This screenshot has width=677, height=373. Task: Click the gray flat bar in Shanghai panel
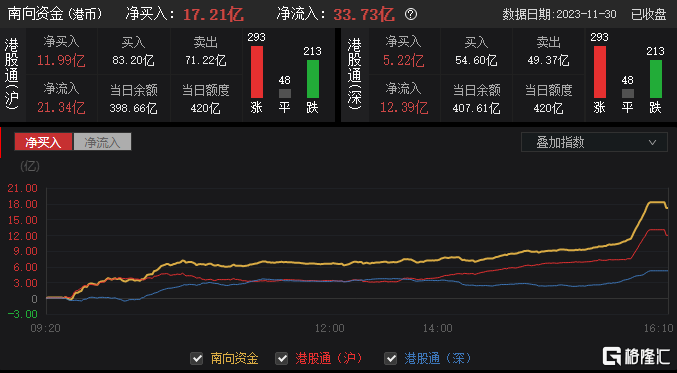(x=285, y=94)
